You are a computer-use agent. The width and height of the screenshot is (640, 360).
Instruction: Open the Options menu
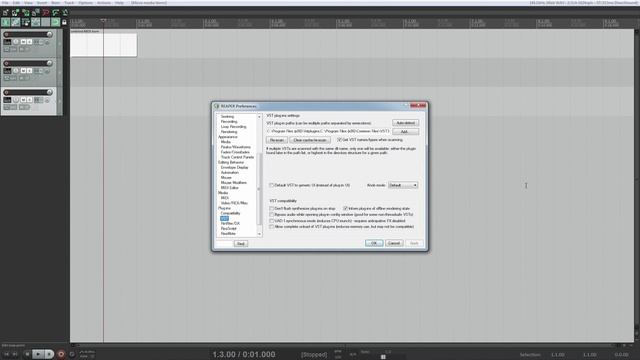(86, 3)
